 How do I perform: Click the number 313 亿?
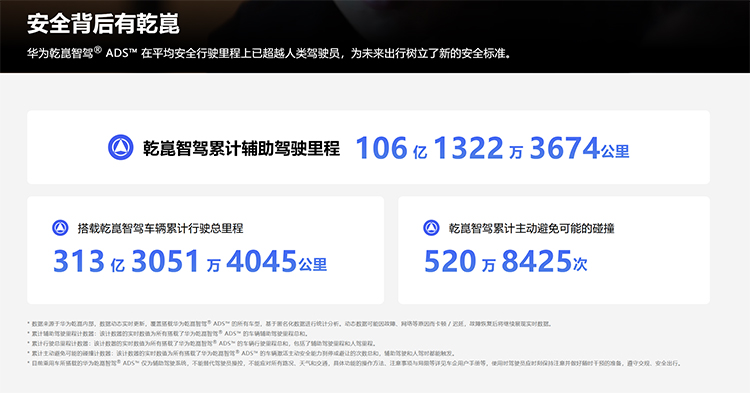(x=89, y=261)
